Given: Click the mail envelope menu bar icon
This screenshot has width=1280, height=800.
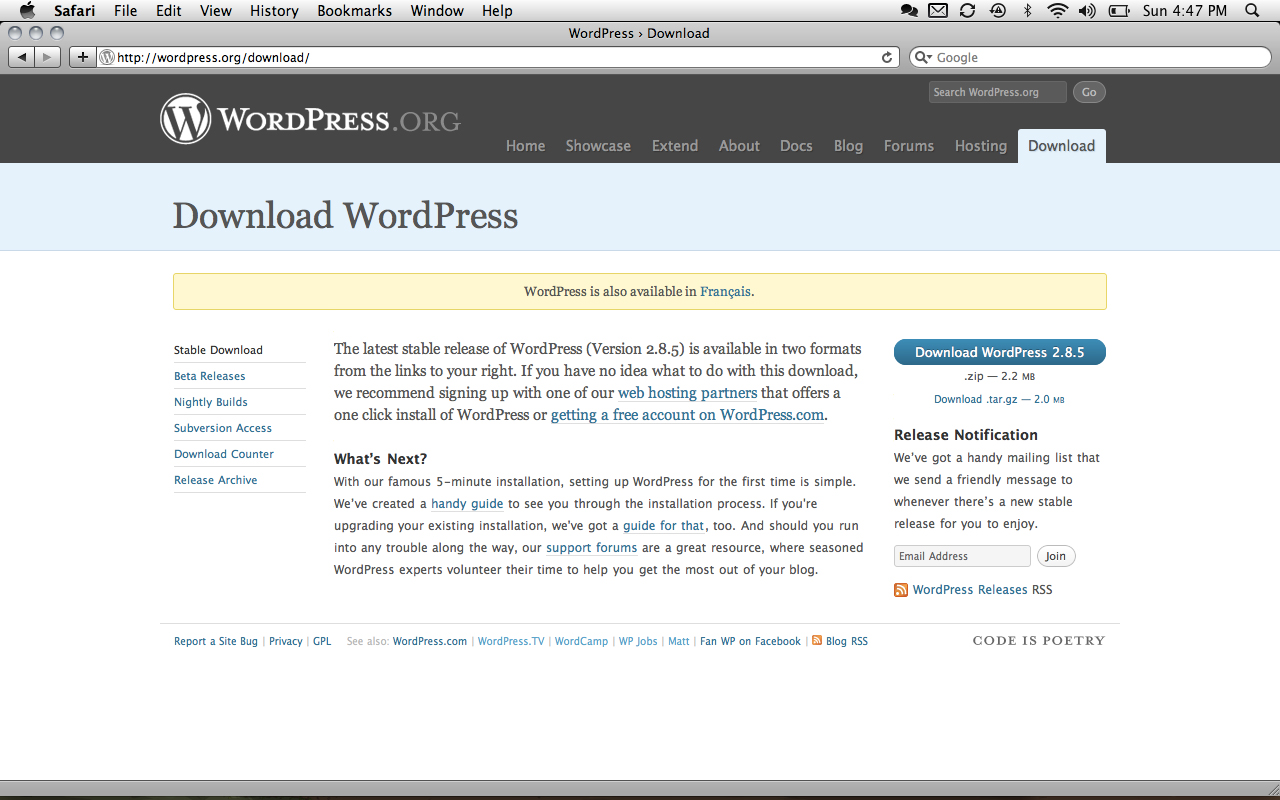Looking at the screenshot, I should (938, 11).
